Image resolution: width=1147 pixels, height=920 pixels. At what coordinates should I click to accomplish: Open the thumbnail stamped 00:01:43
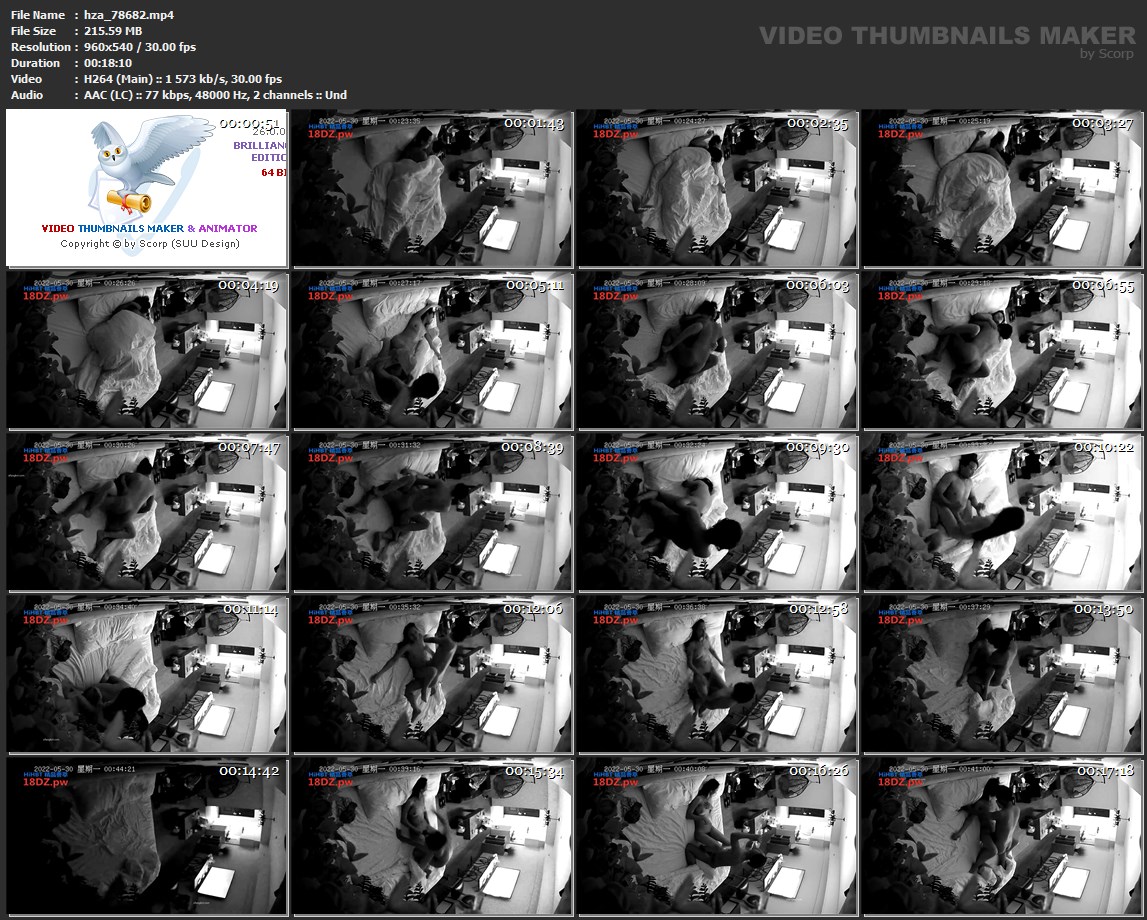coord(432,188)
